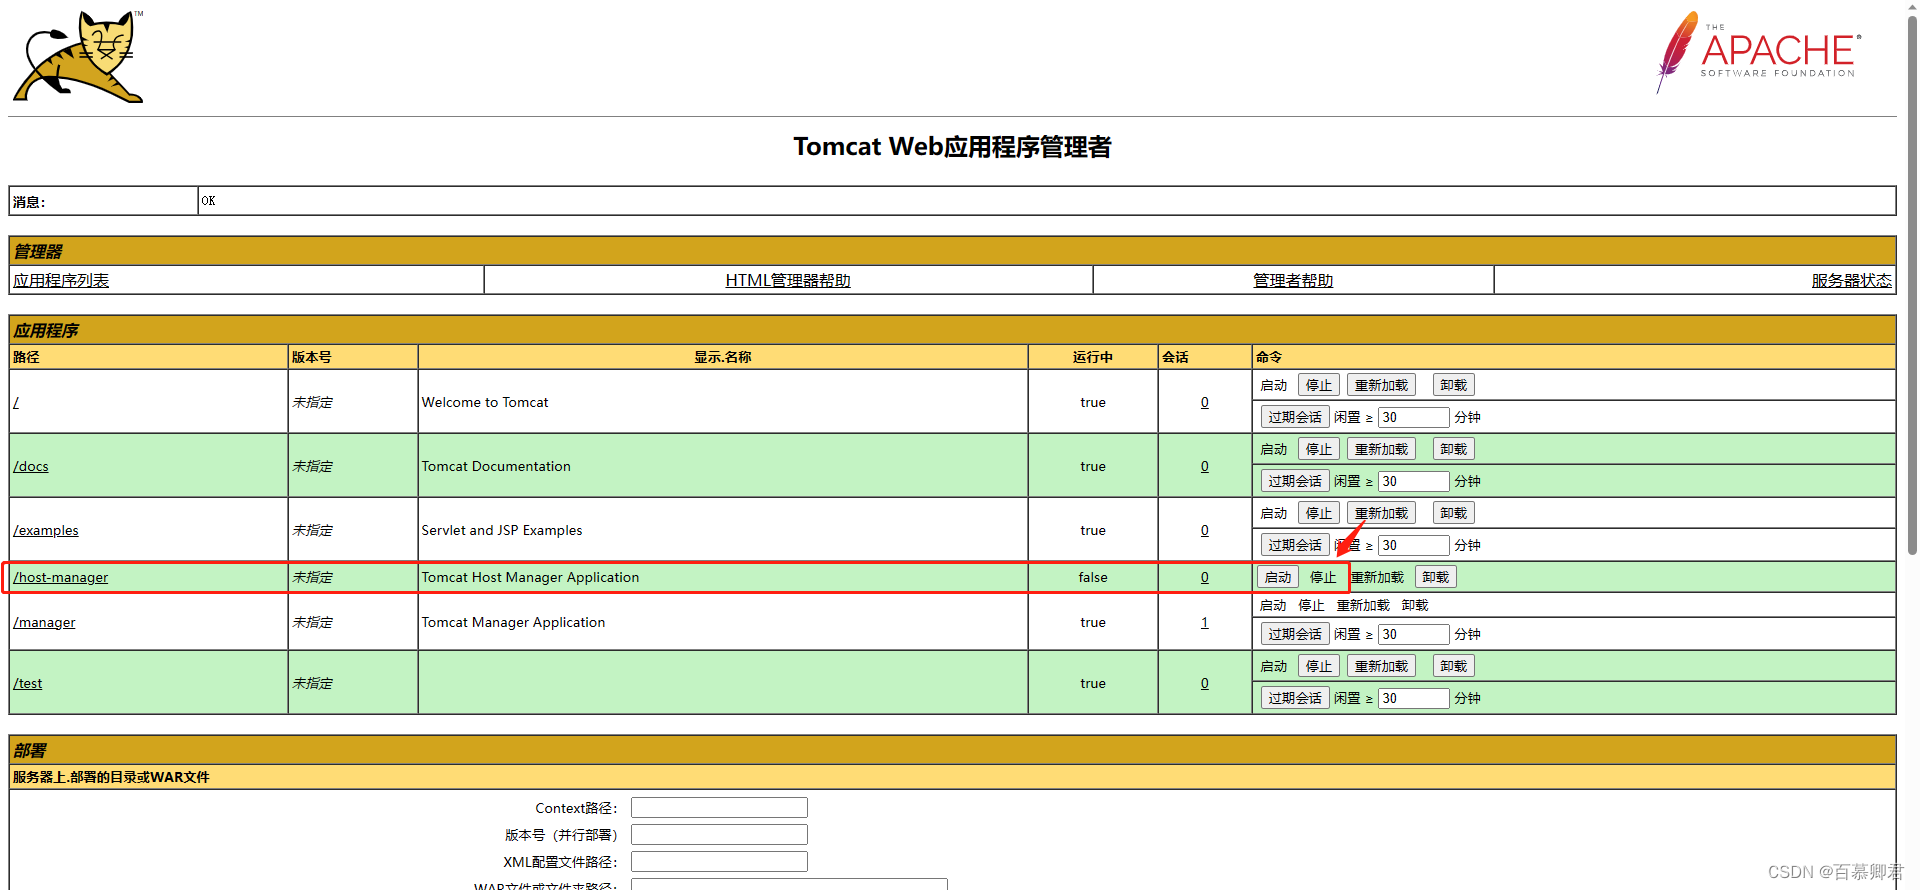Click idle minutes field for /examples
Screen dimensions: 1920x890
(x=1414, y=545)
